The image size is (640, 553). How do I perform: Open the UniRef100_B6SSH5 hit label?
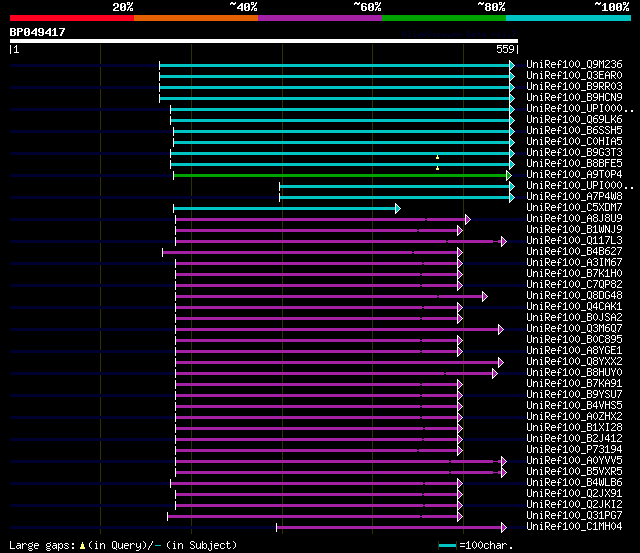(x=574, y=131)
